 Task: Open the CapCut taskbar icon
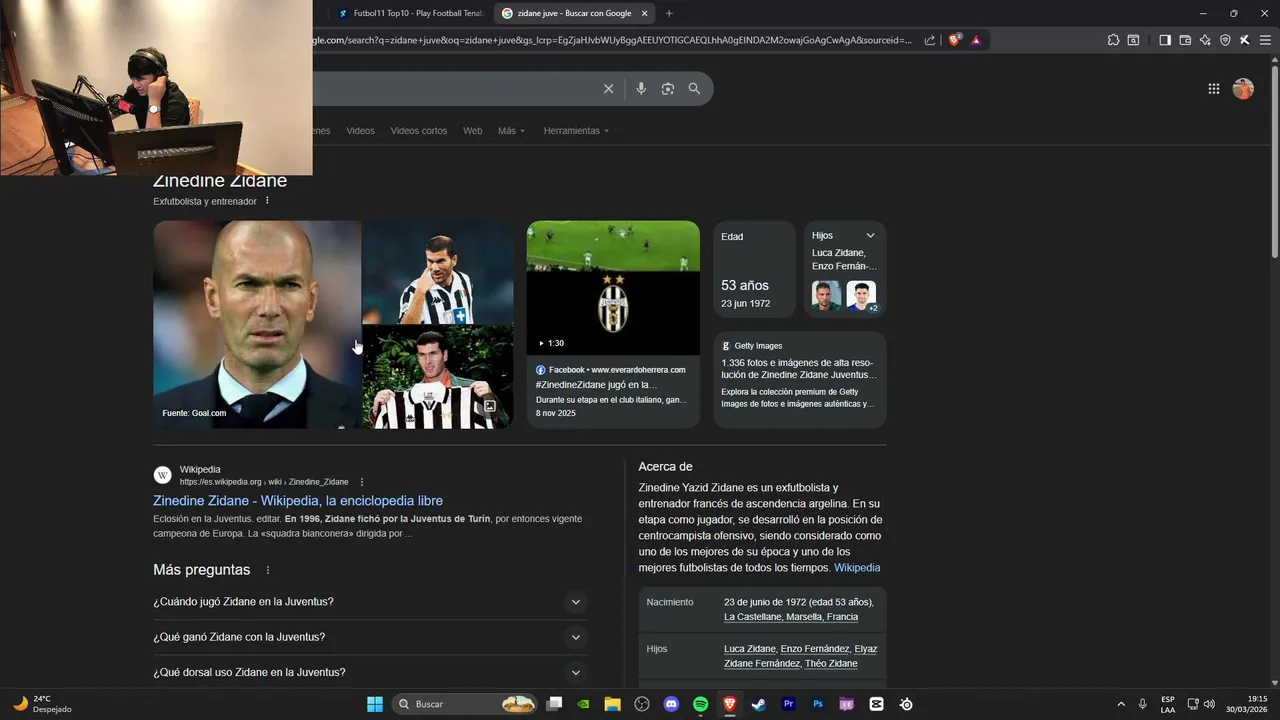877,704
